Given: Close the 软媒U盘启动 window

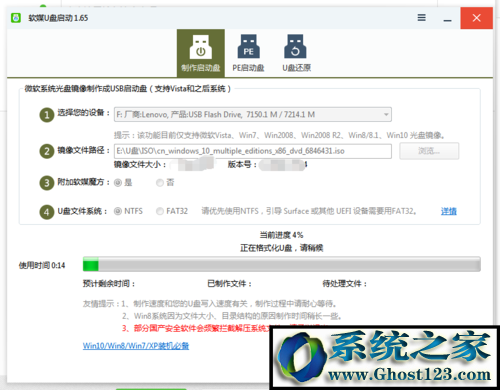Looking at the screenshot, I should point(477,18).
